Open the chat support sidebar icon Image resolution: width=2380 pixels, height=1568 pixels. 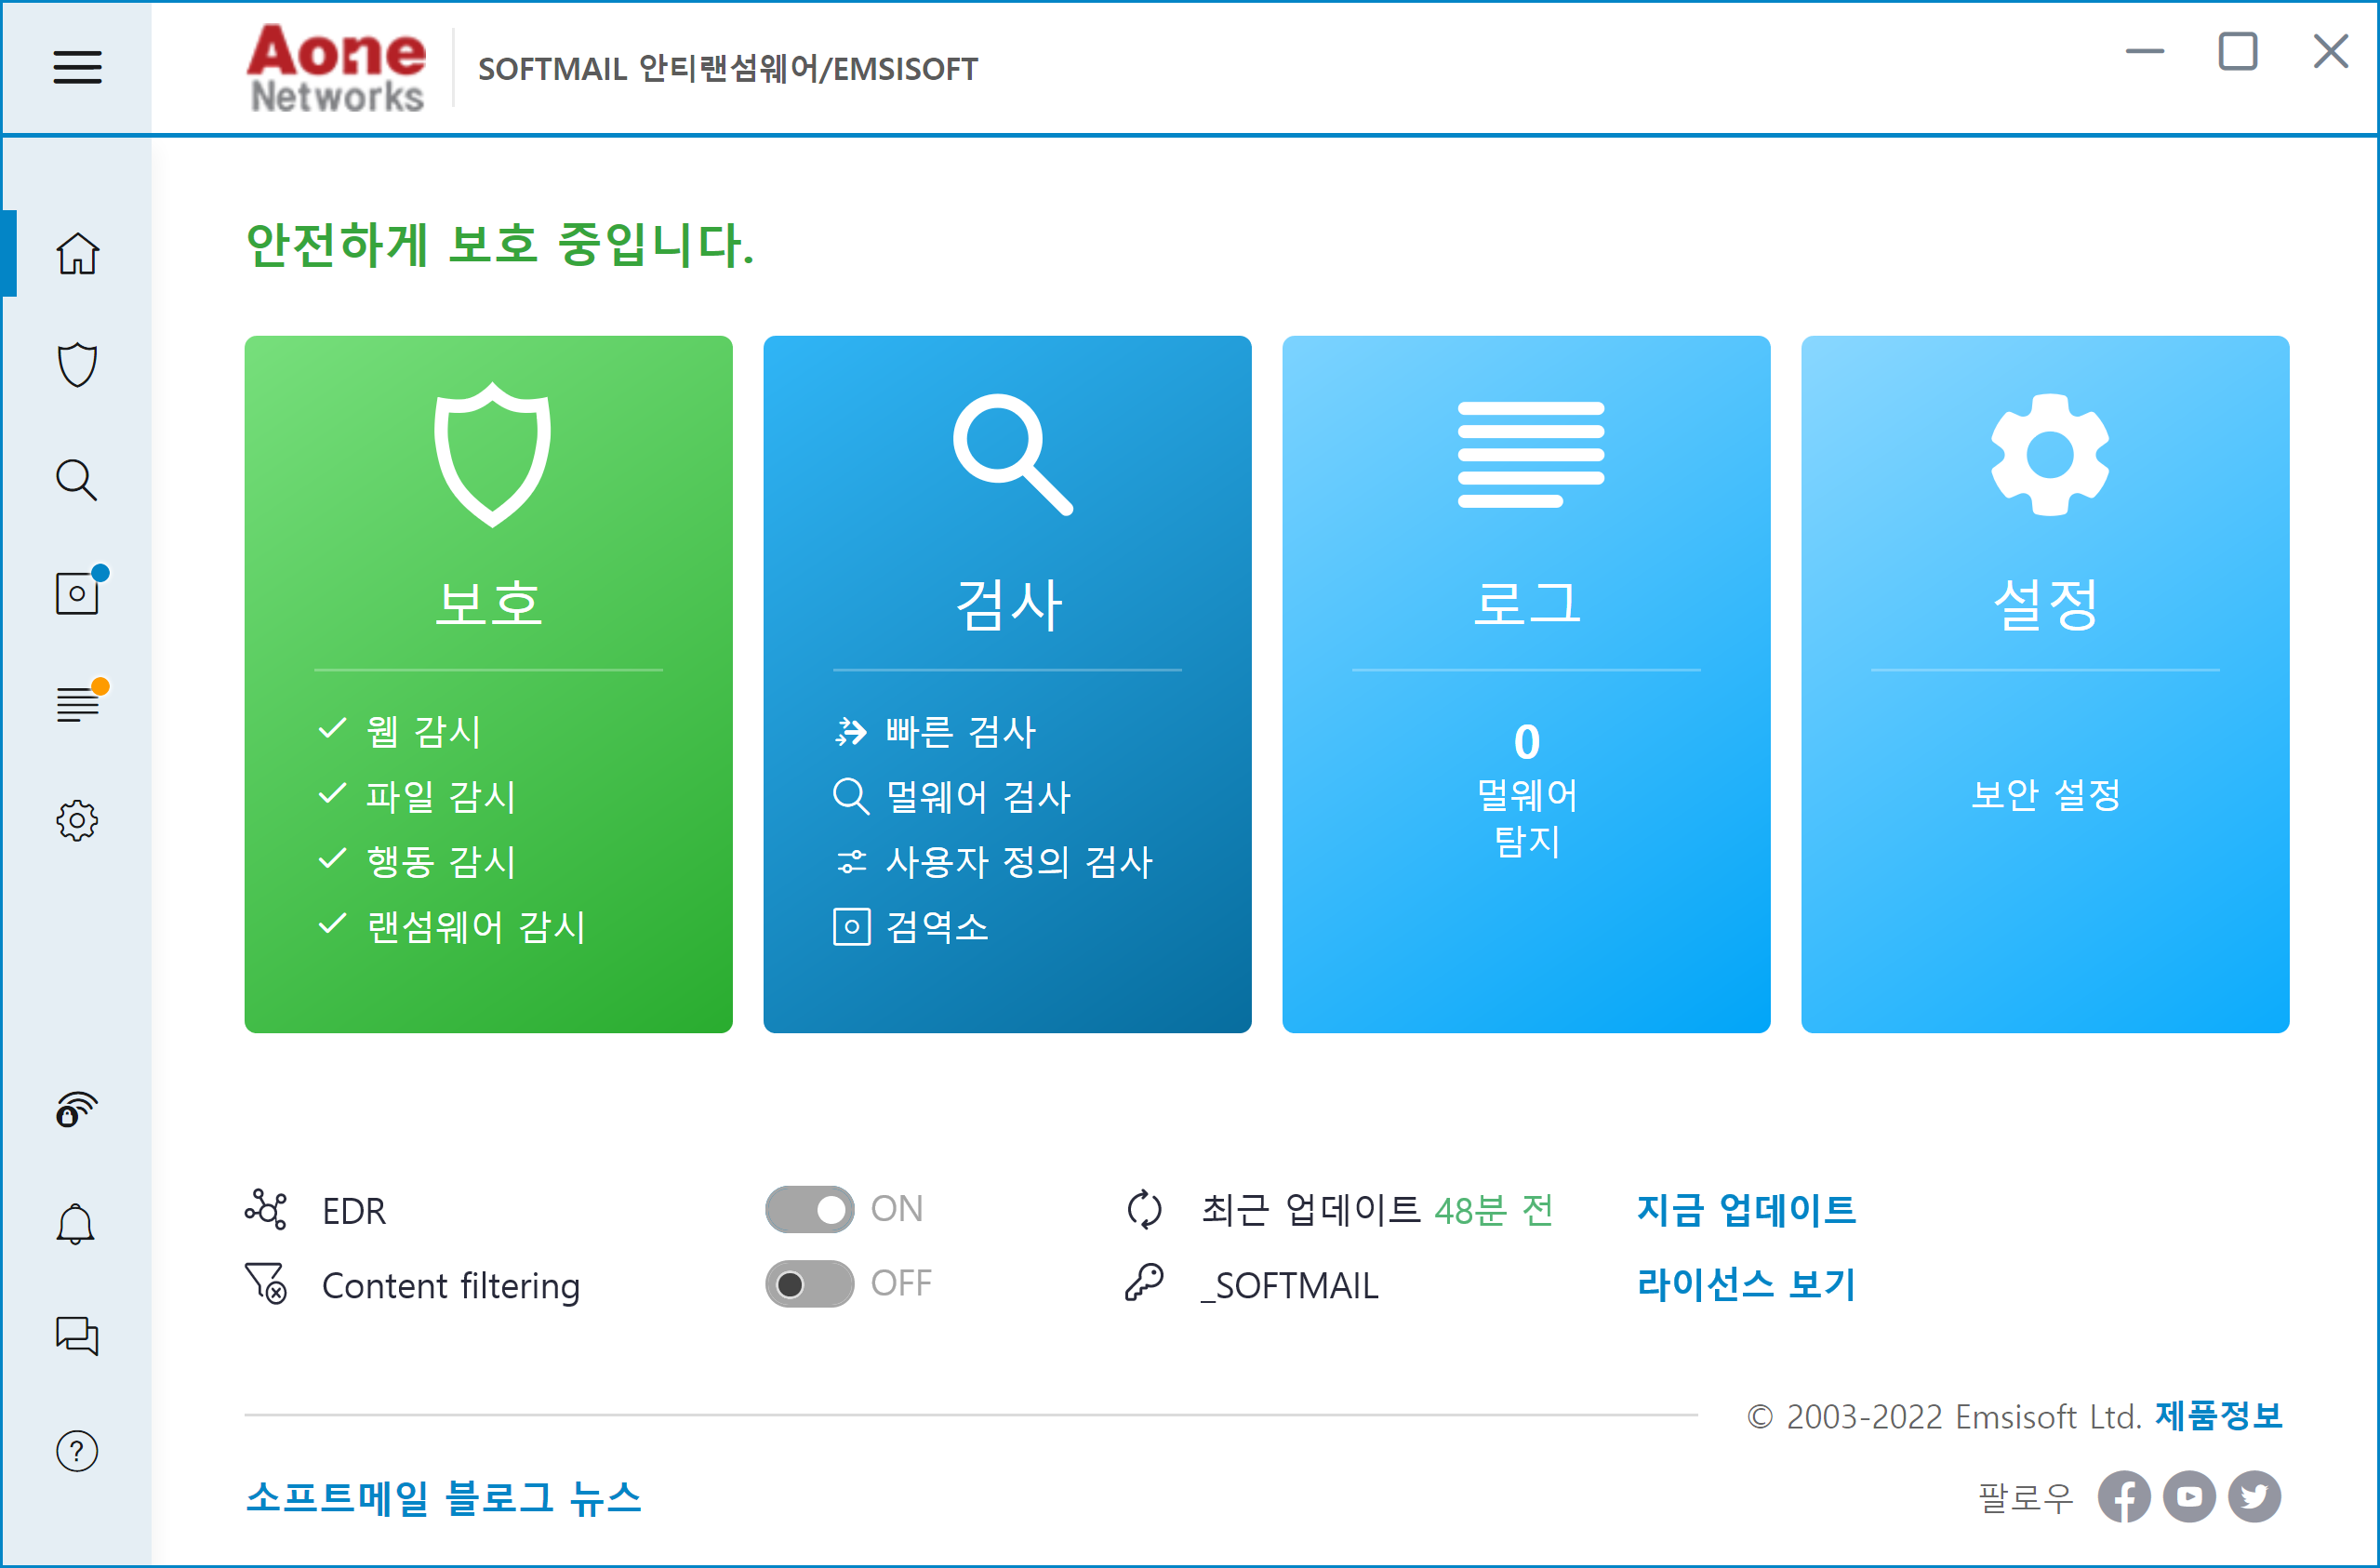click(x=77, y=1336)
